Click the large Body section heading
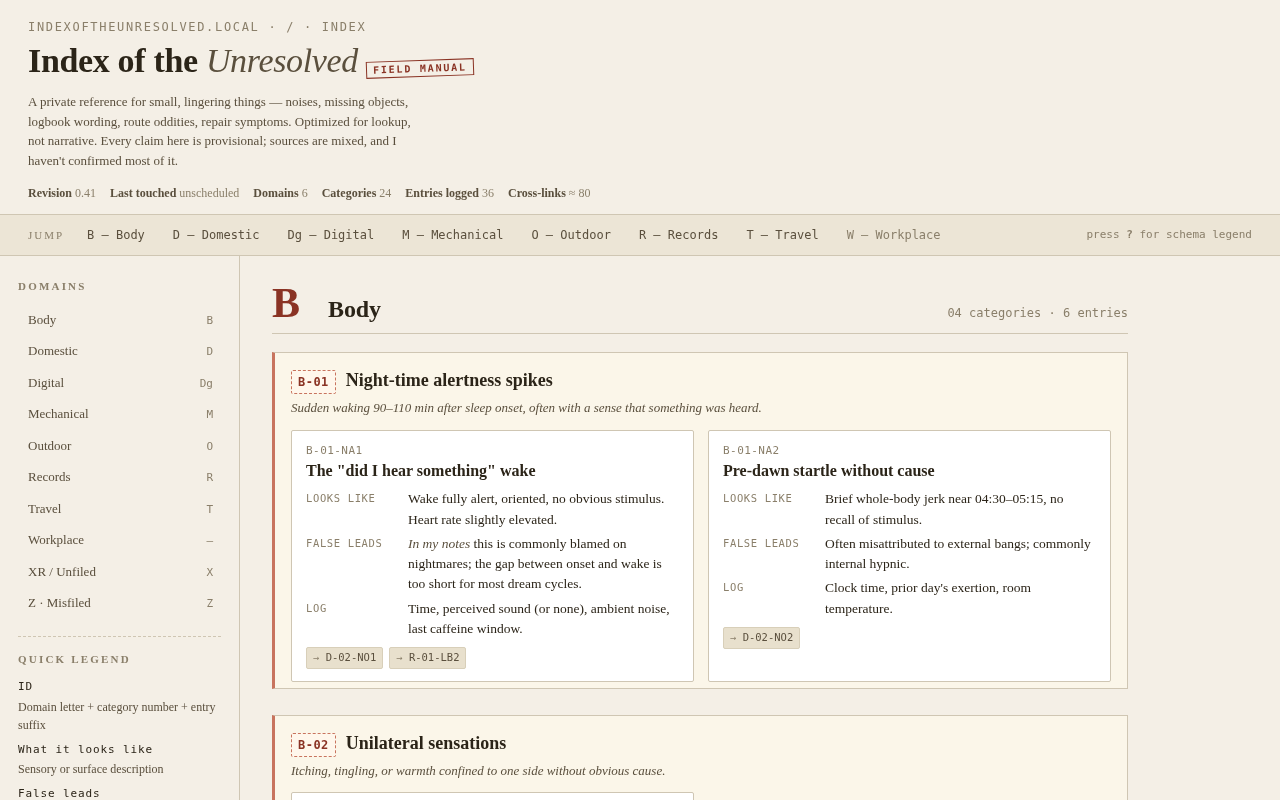 (x=354, y=310)
